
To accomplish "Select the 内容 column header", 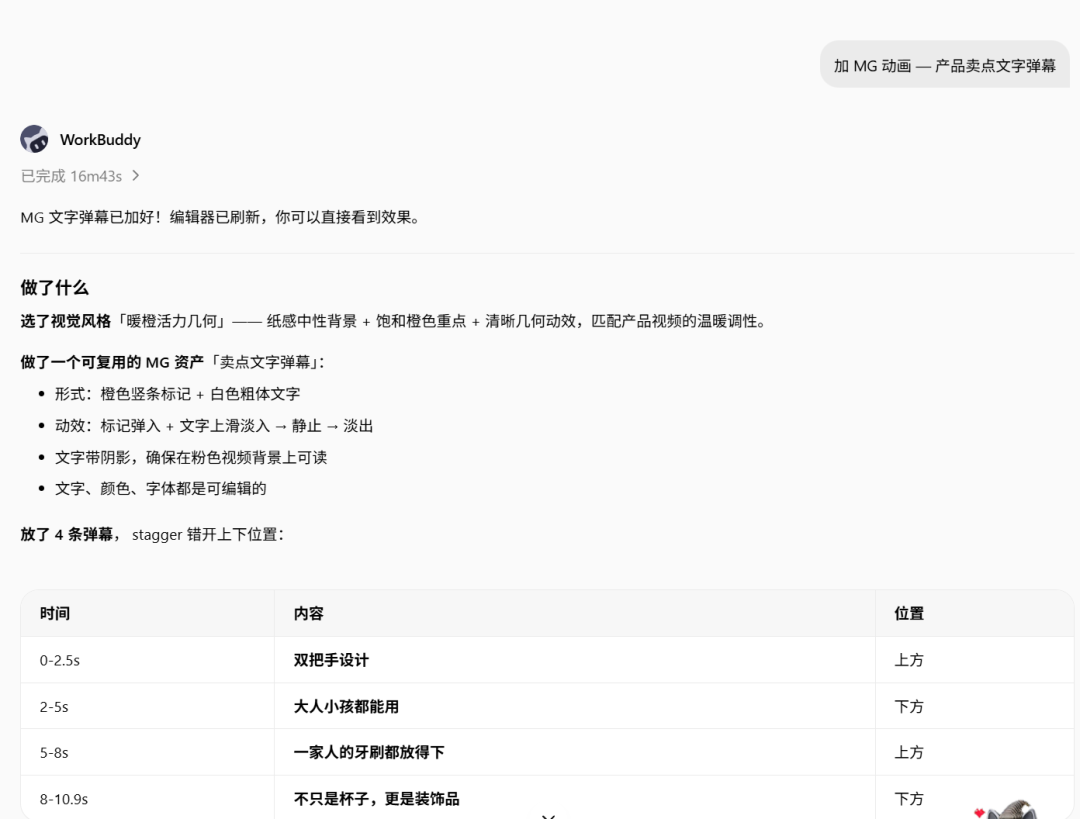I will [x=309, y=614].
